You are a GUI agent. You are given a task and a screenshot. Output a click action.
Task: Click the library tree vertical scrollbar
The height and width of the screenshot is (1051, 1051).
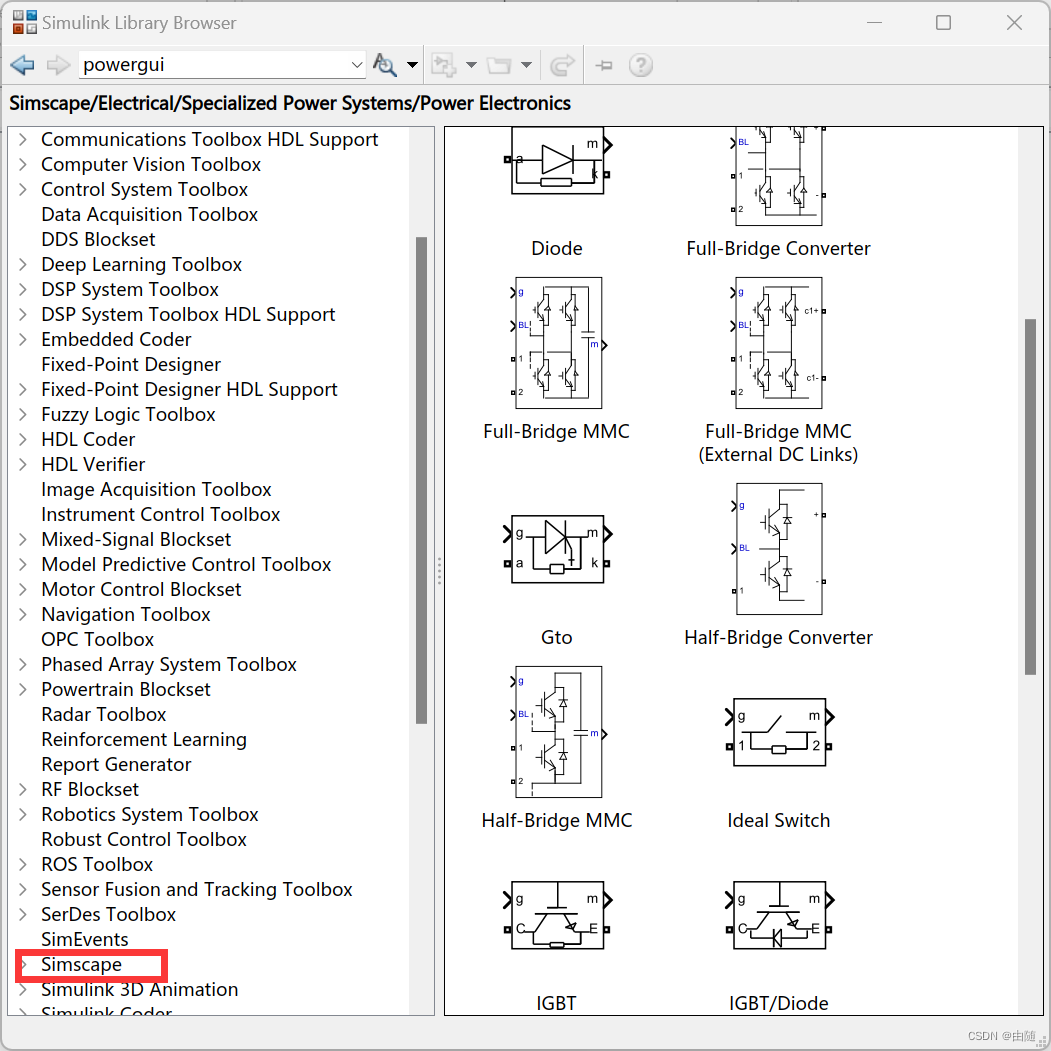[422, 480]
